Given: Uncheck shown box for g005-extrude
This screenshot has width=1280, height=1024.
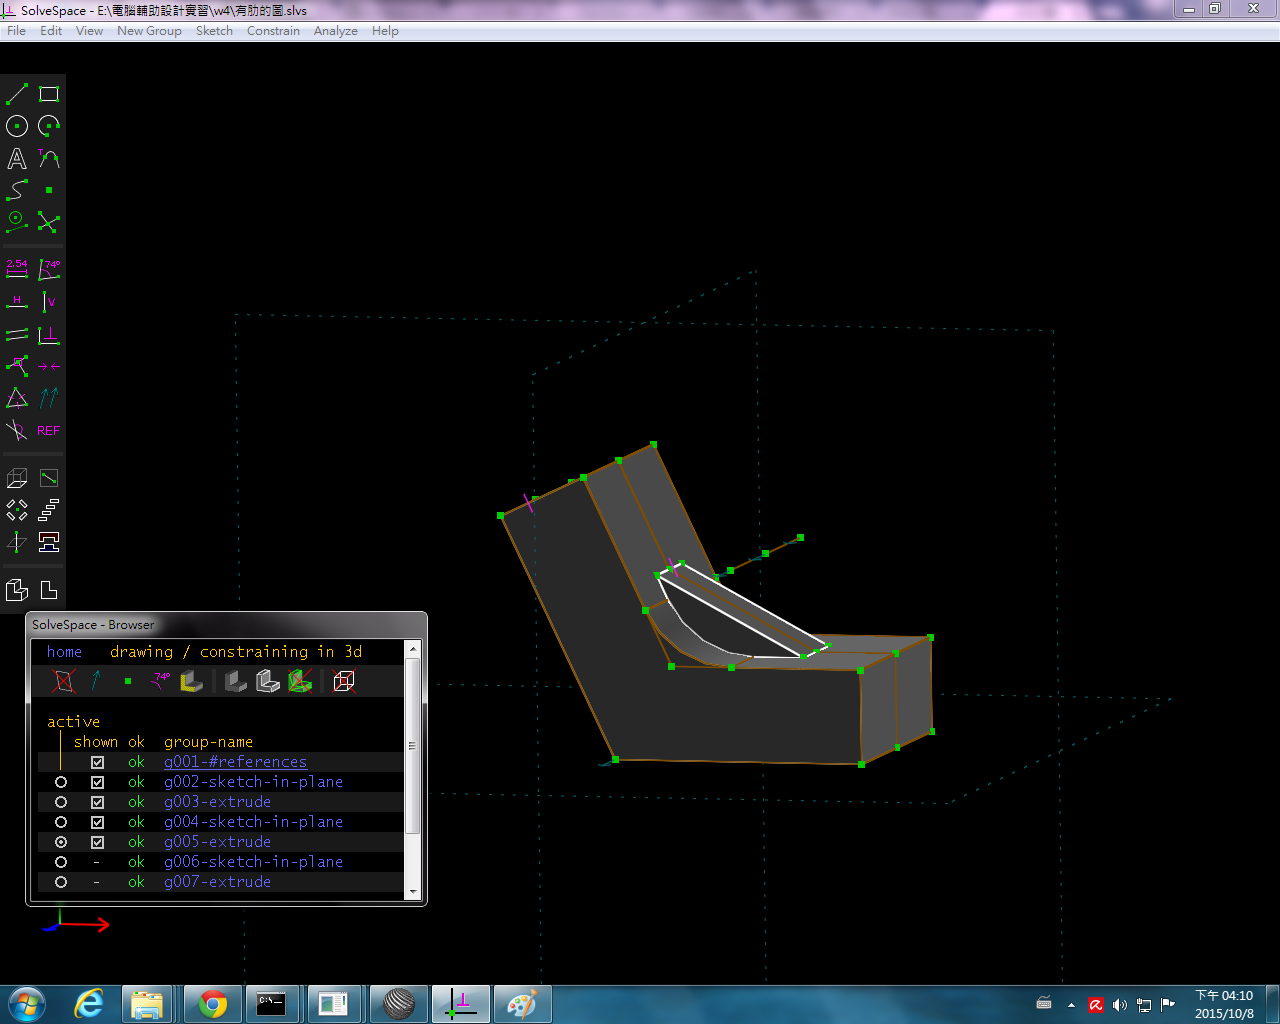Looking at the screenshot, I should pos(97,842).
